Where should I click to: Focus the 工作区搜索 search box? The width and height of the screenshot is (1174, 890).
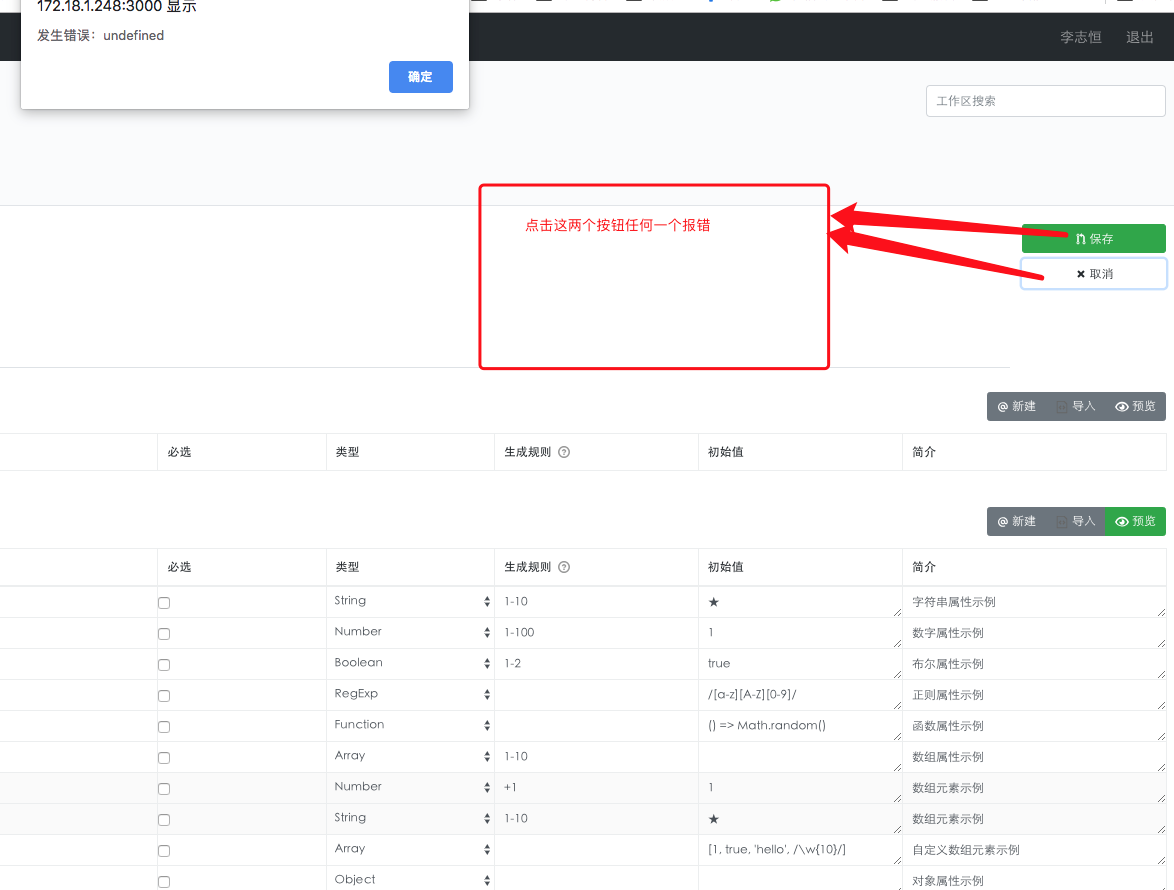coord(1045,101)
